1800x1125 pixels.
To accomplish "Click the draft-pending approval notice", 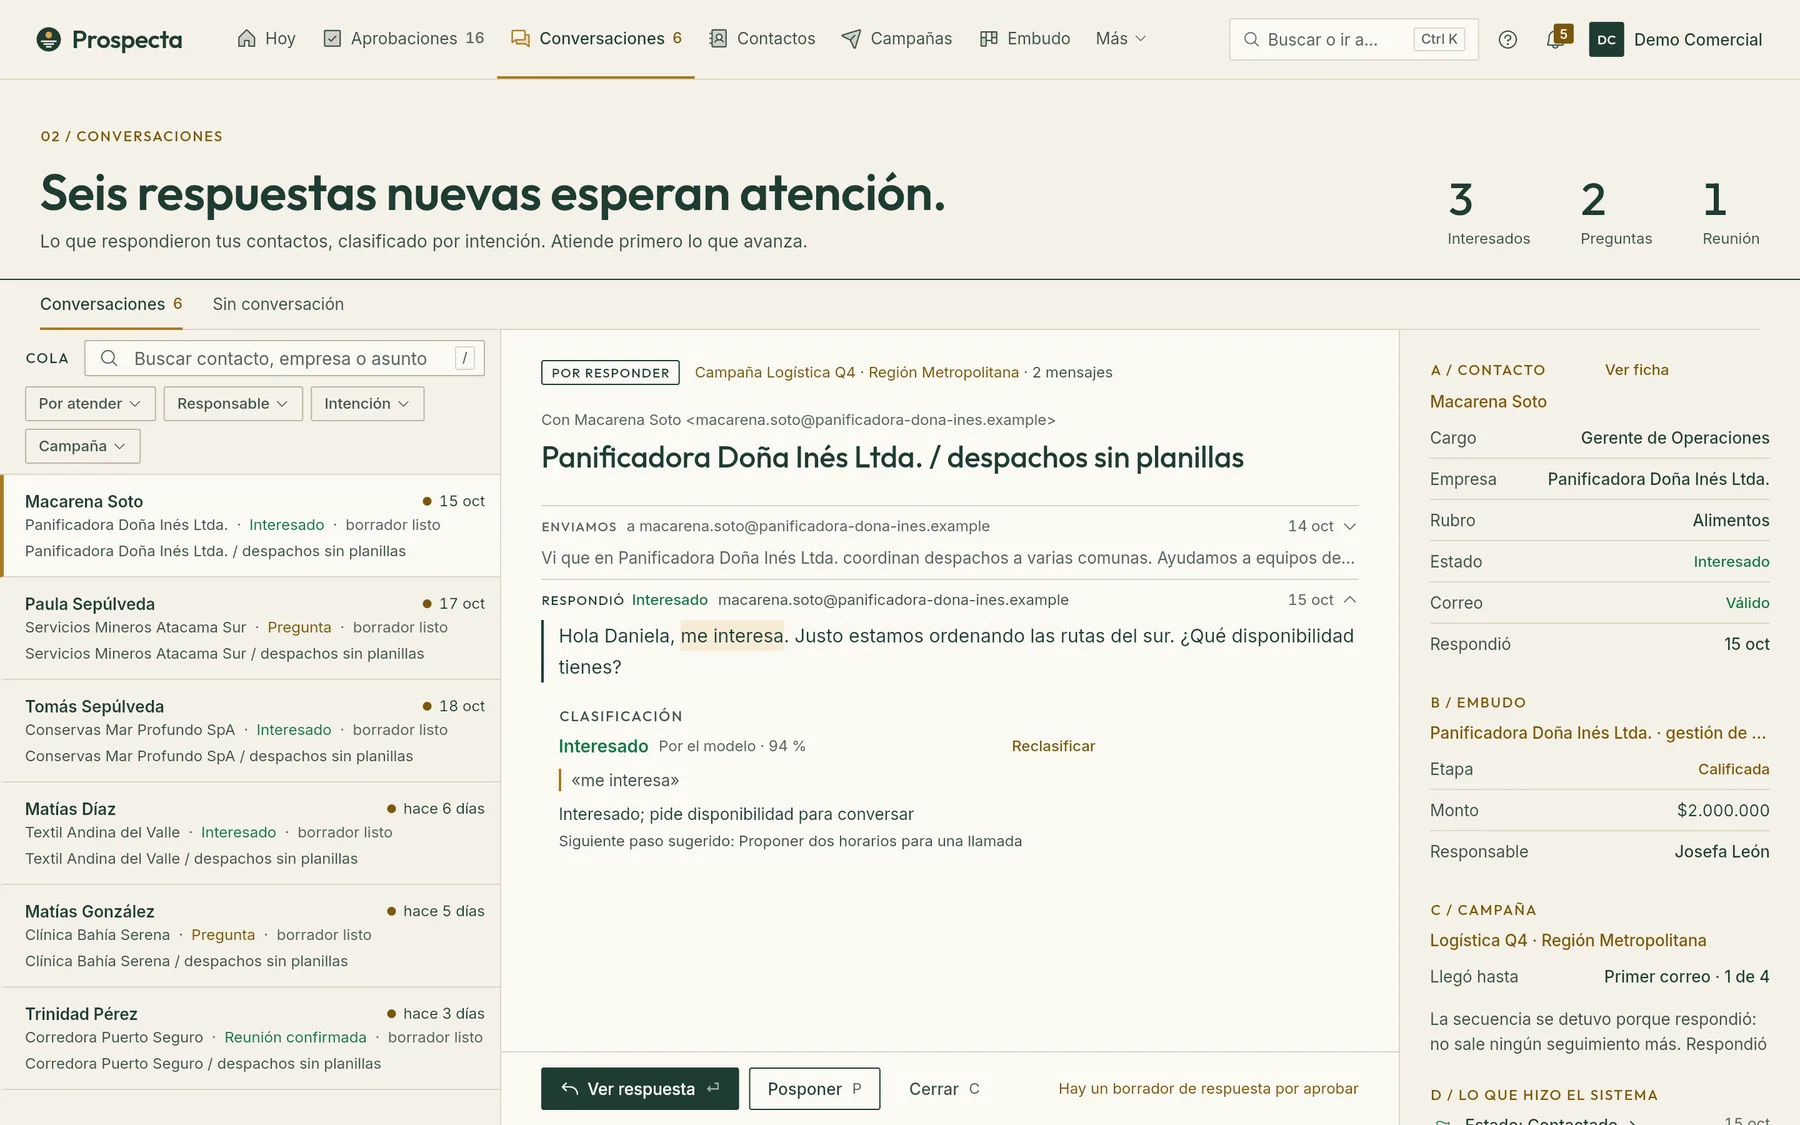I will click(x=1208, y=1089).
